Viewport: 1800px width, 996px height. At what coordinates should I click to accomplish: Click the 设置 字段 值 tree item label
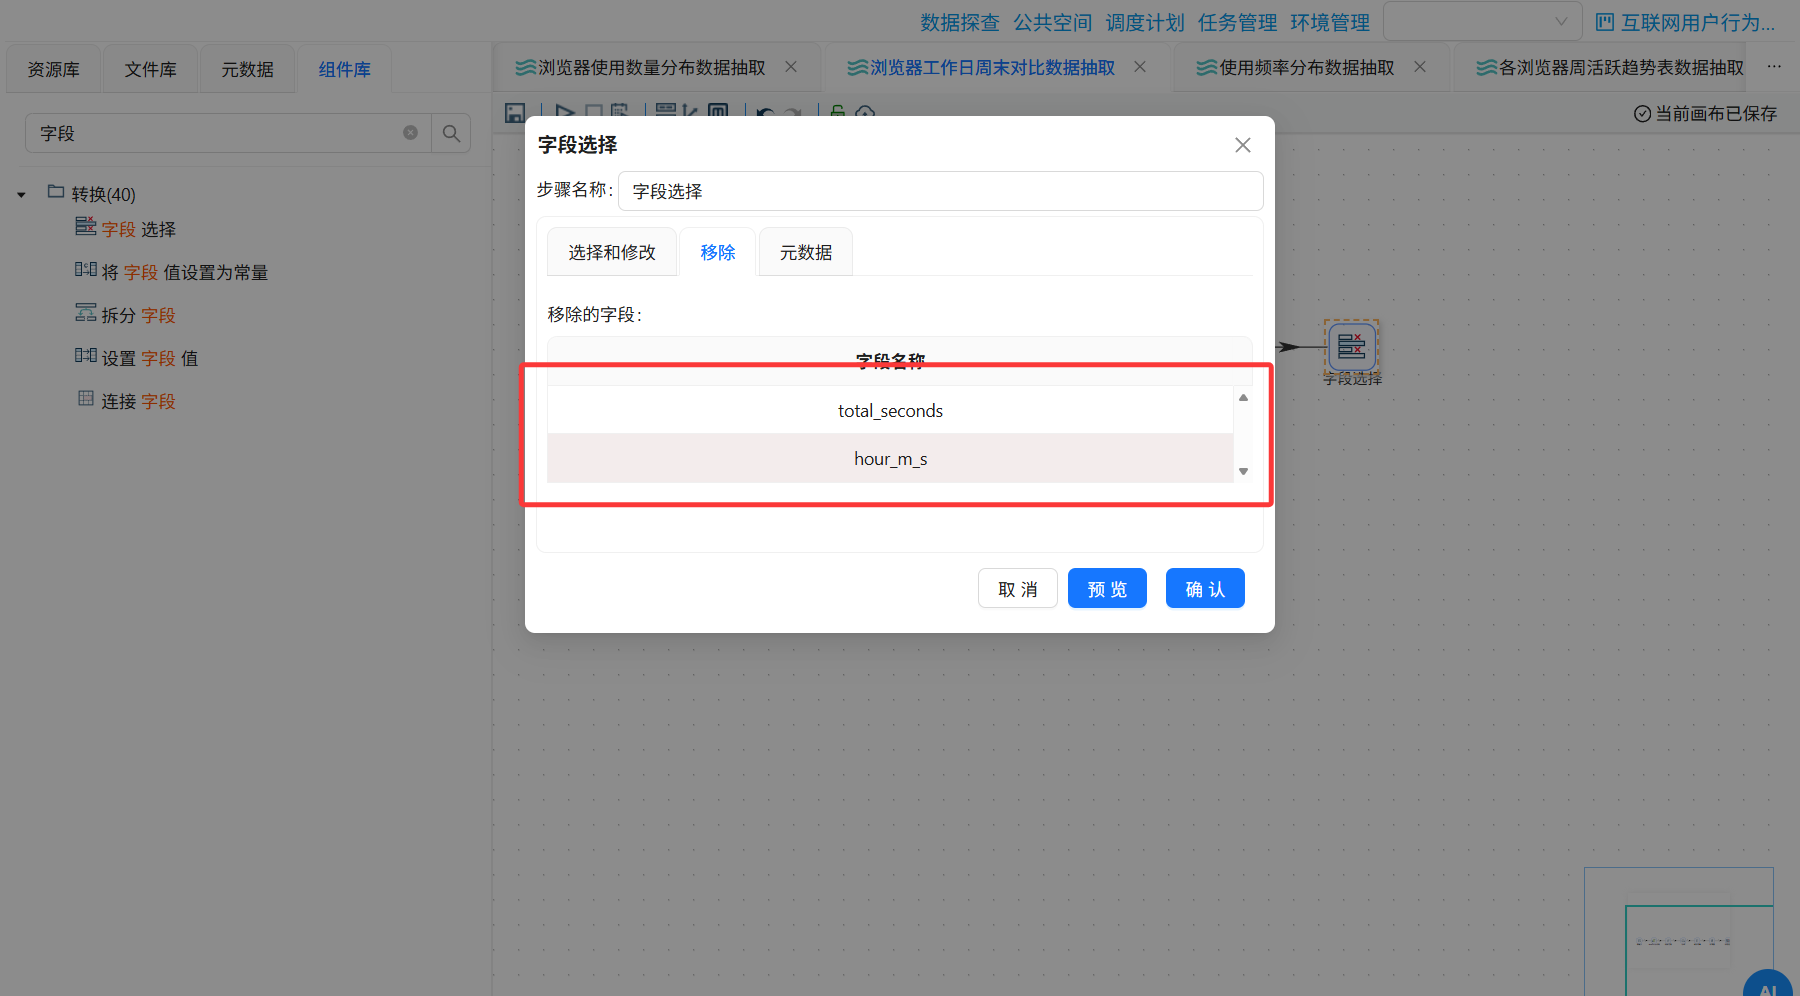coord(149,358)
